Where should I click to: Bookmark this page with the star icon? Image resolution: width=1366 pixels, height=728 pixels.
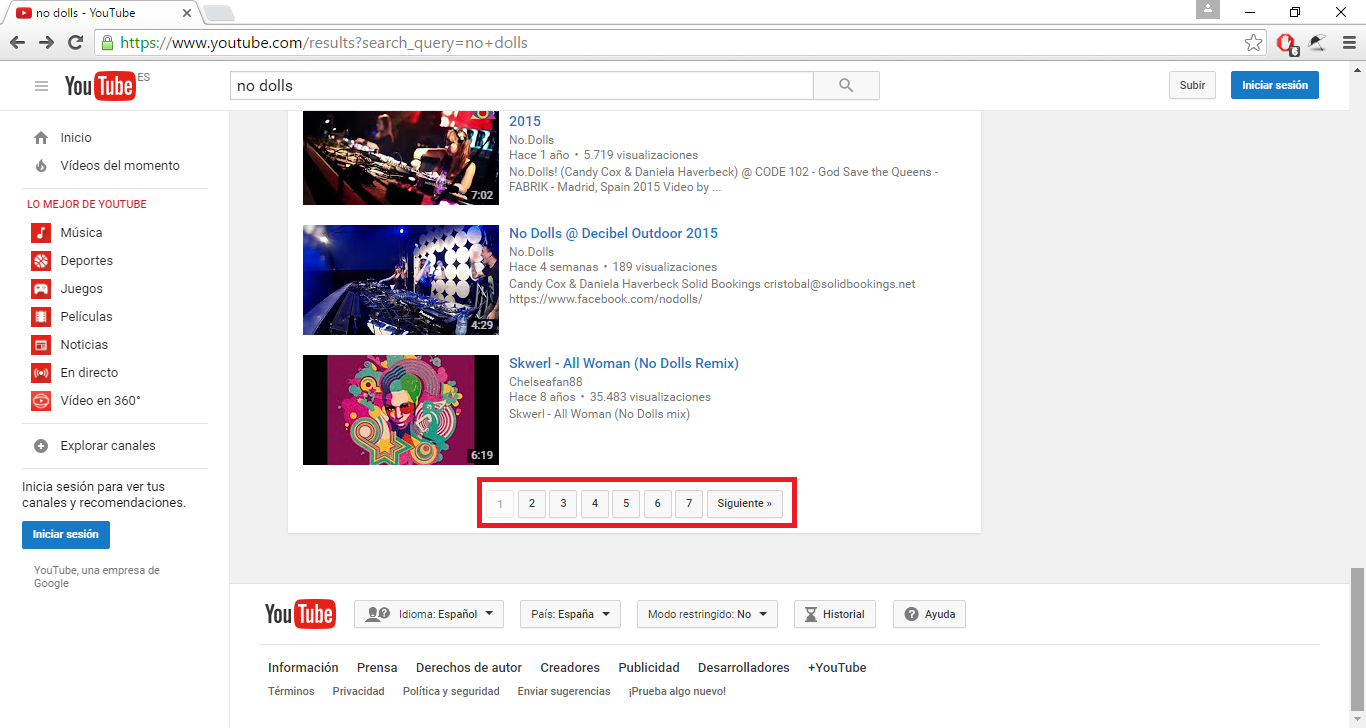[1253, 42]
